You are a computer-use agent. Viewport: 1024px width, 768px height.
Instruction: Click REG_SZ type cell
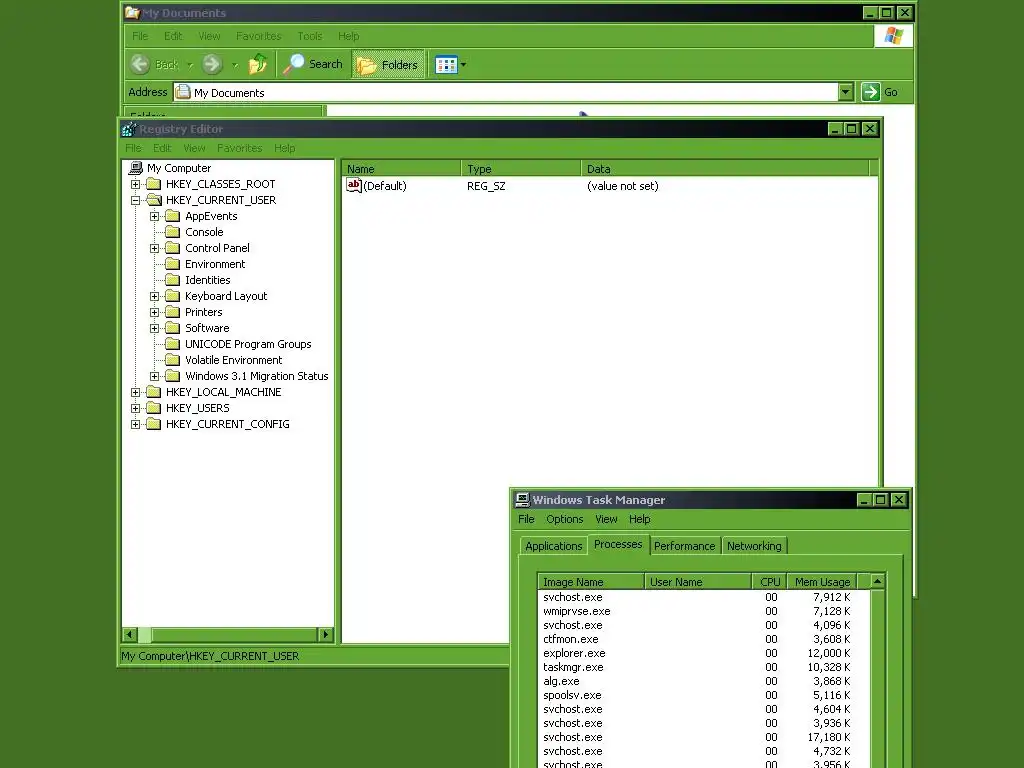point(486,186)
